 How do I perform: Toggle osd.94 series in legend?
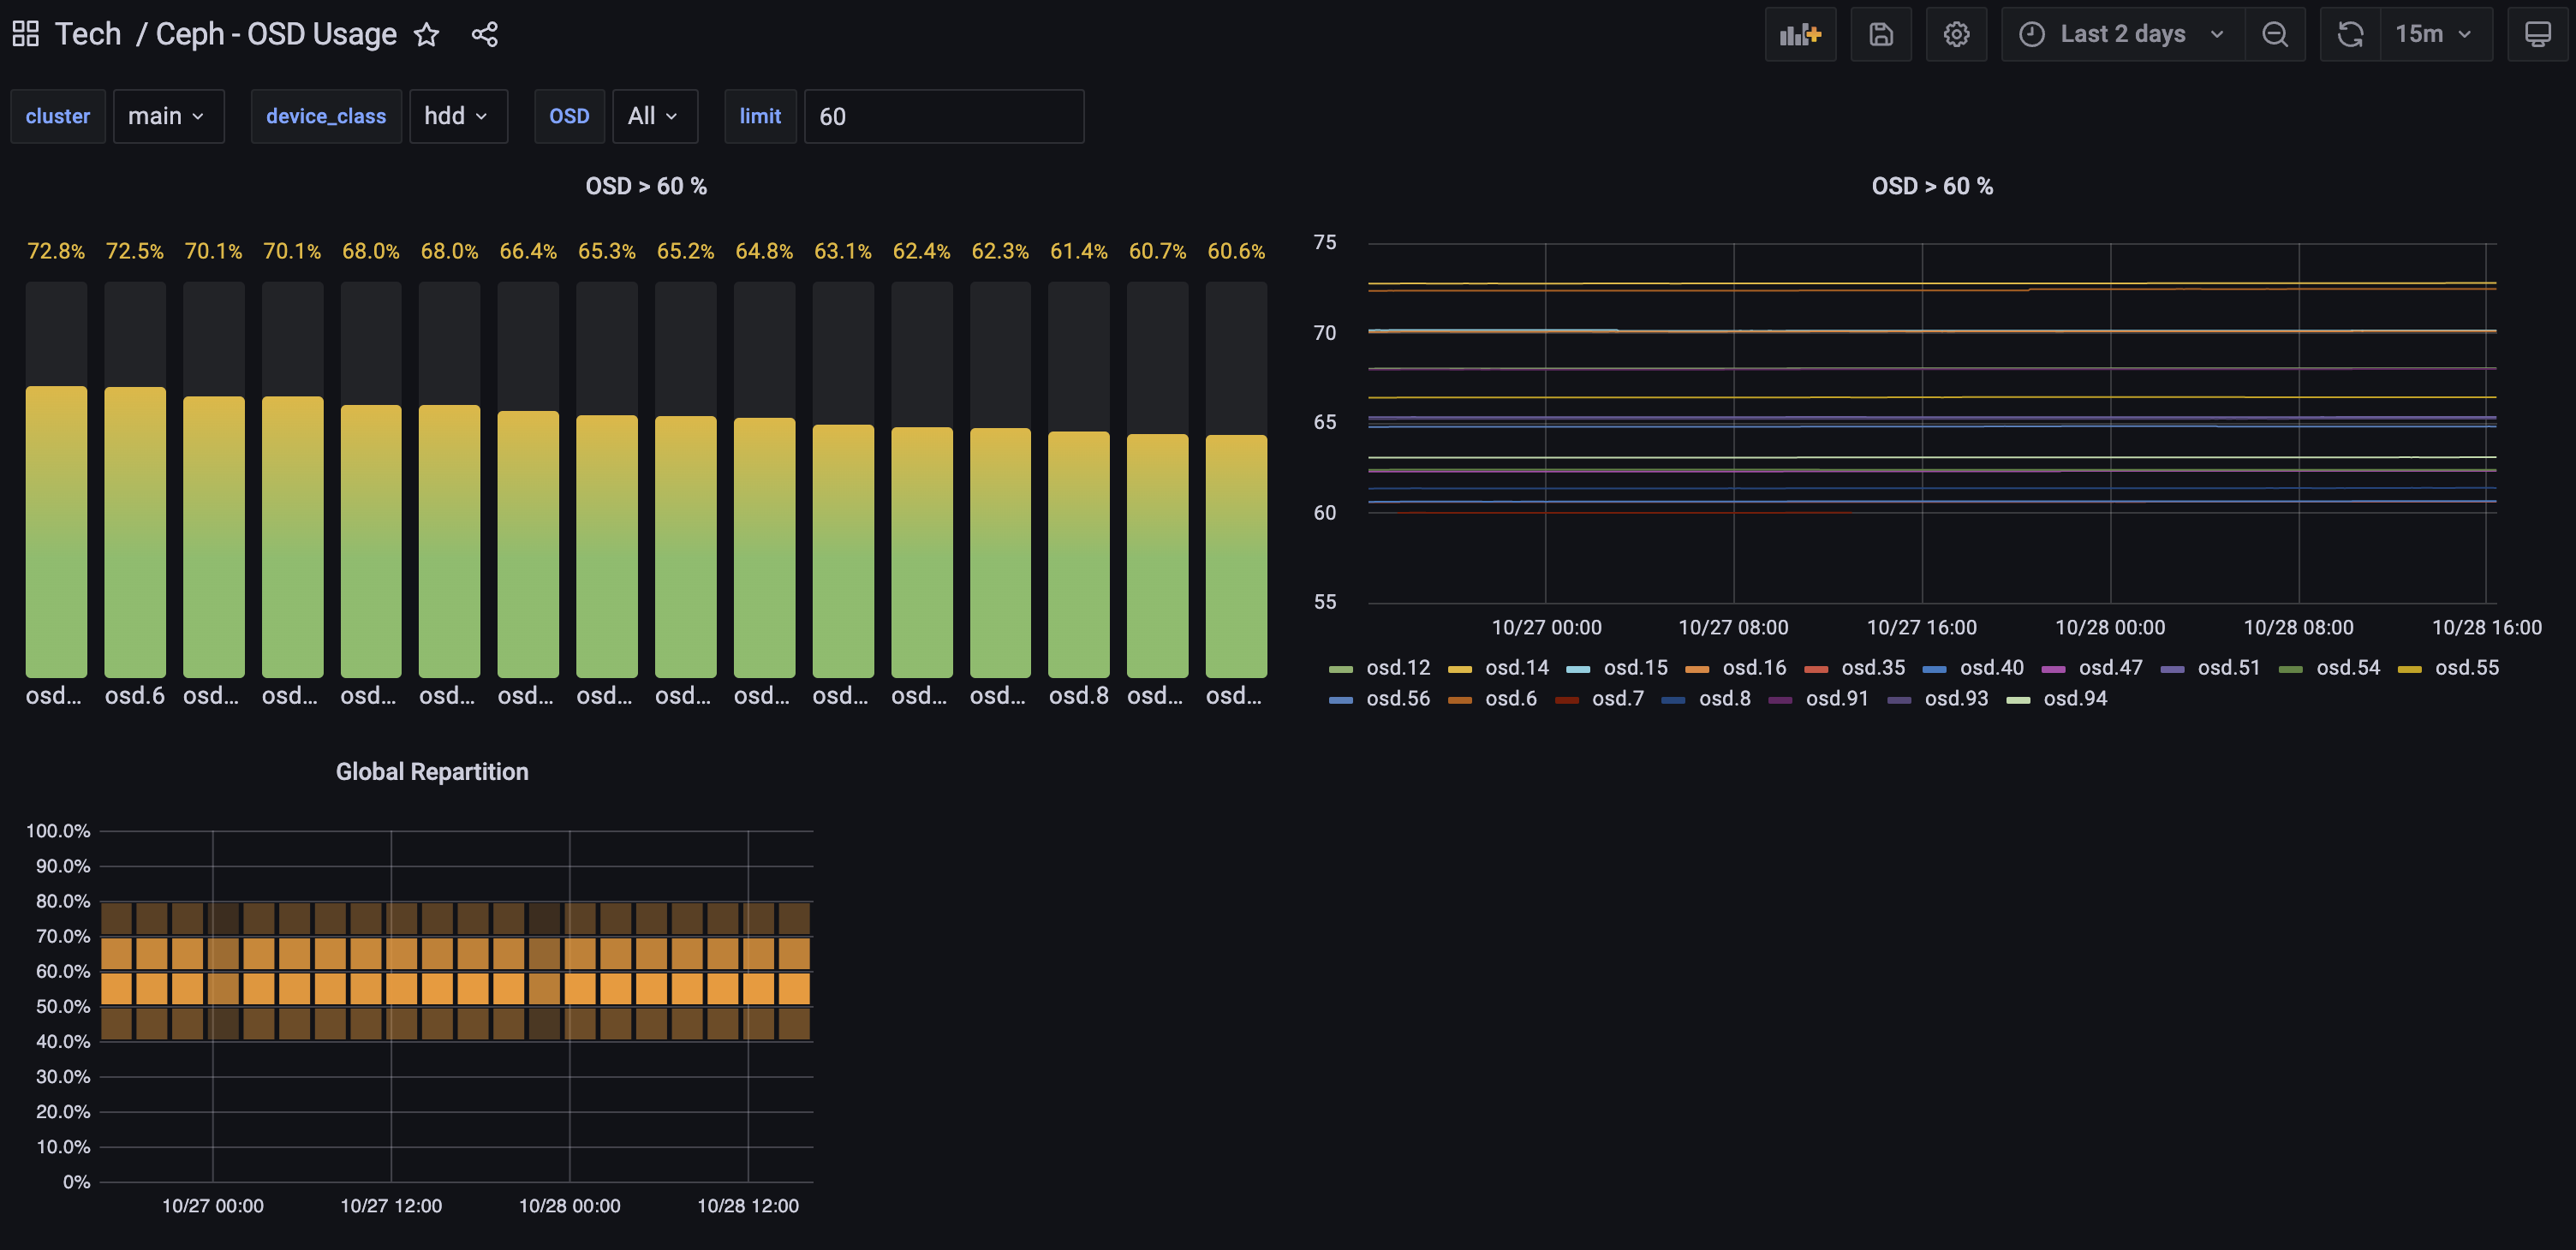pos(2074,699)
